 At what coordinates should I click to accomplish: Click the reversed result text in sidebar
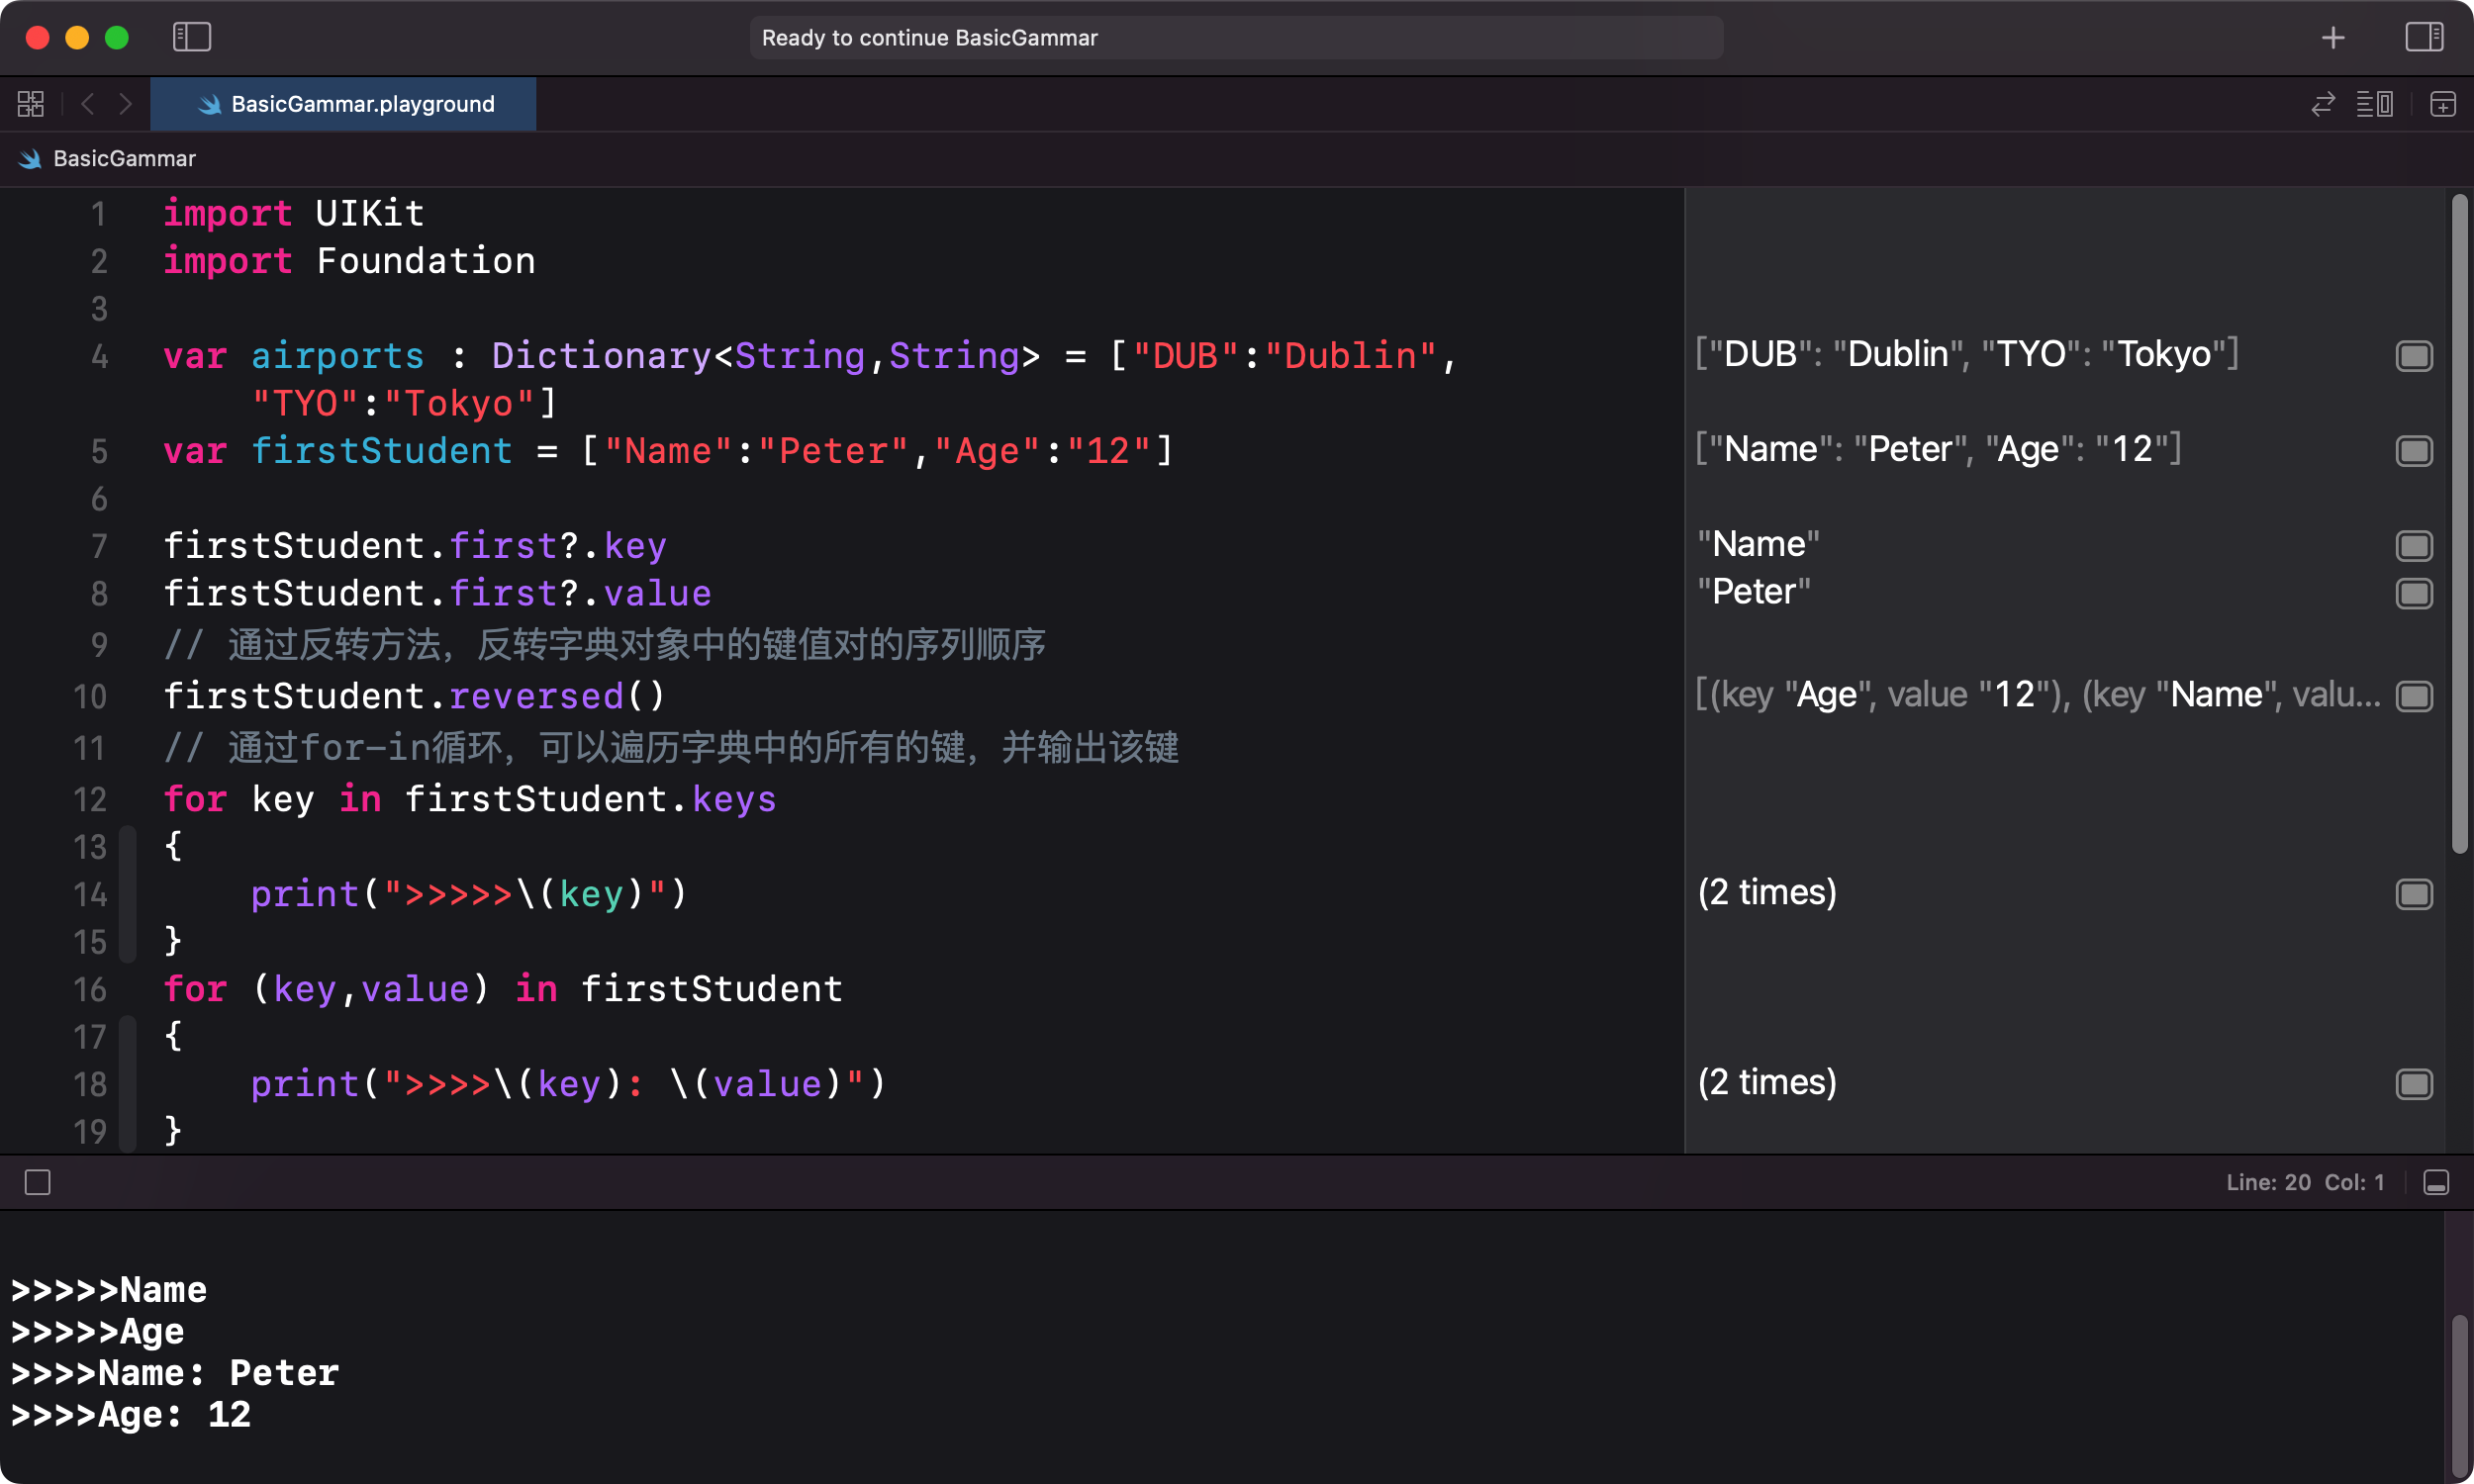tap(2038, 695)
